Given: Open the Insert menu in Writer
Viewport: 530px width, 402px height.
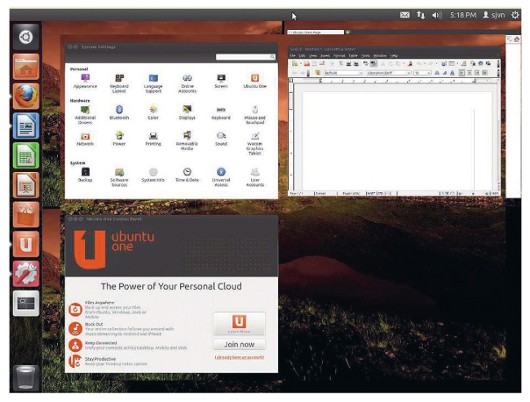Looking at the screenshot, I should pos(325,56).
